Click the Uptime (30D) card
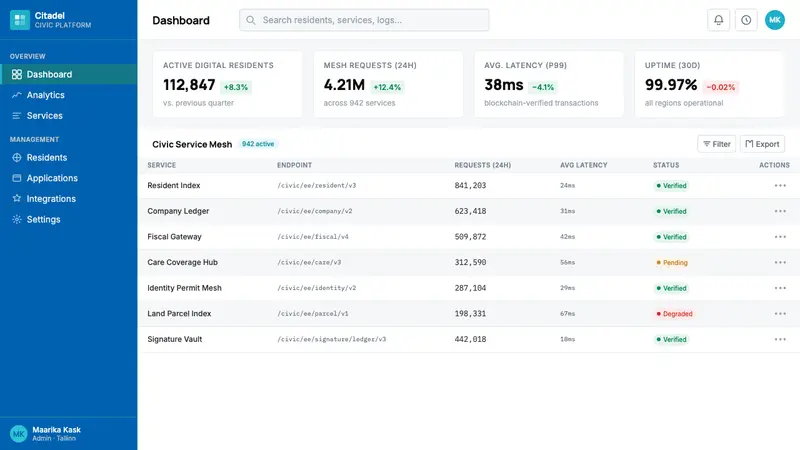Image resolution: width=800 pixels, height=450 pixels. point(710,84)
